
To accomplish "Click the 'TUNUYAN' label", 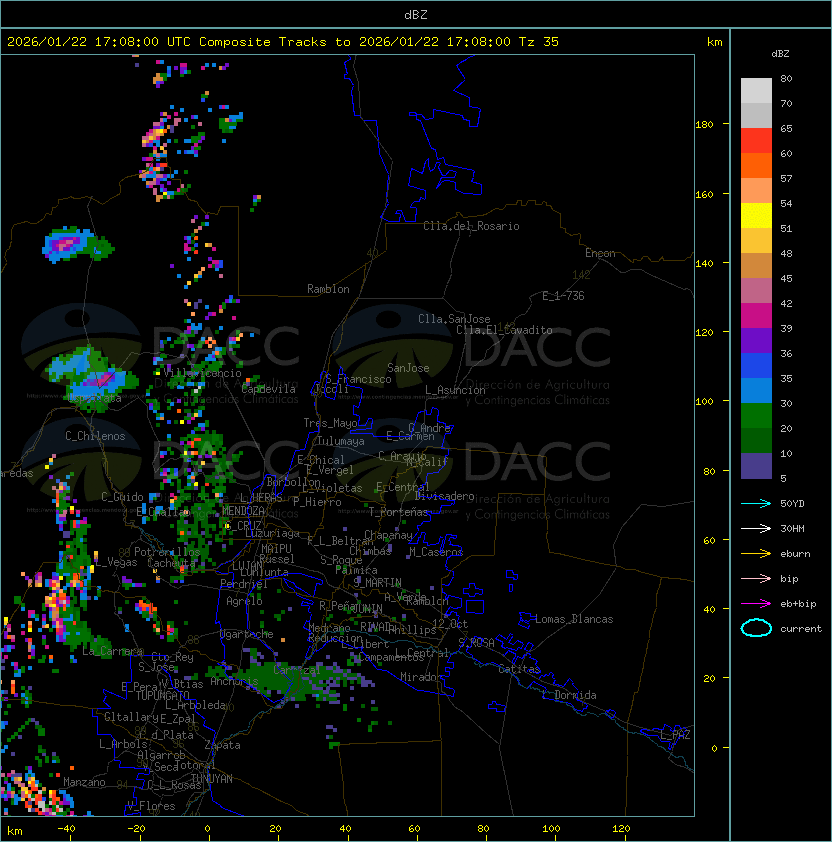I will (x=212, y=779).
